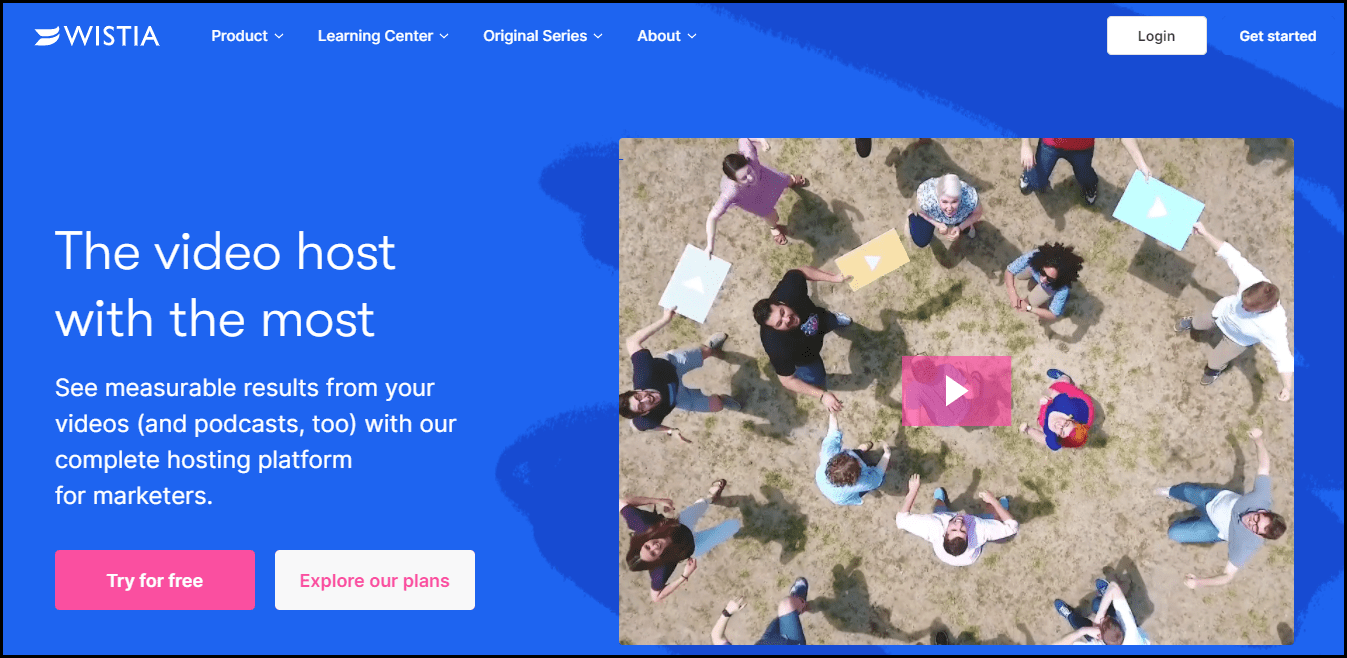Click the Explore our plans button
Screen dimensions: 1347x658
(375, 580)
